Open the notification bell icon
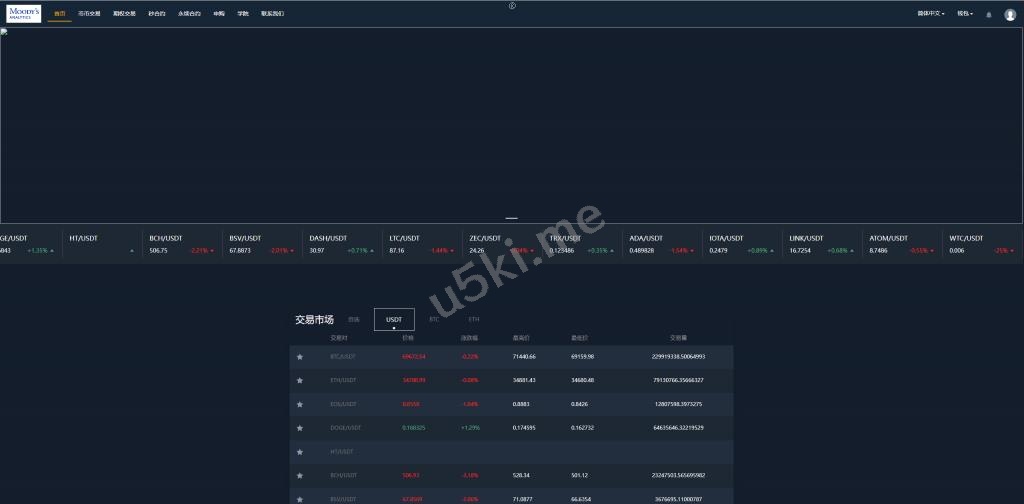The height and width of the screenshot is (504, 1024). coord(989,15)
